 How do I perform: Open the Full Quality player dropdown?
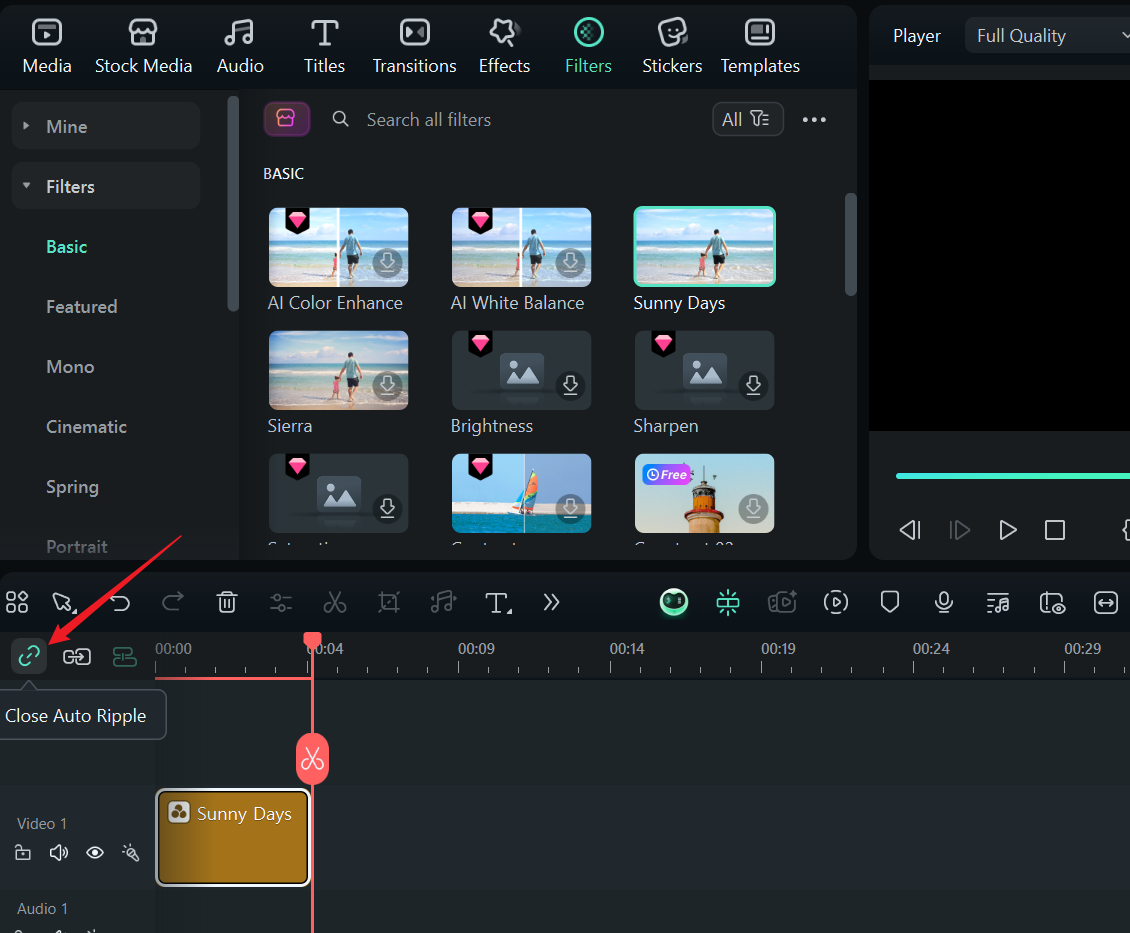(1047, 36)
